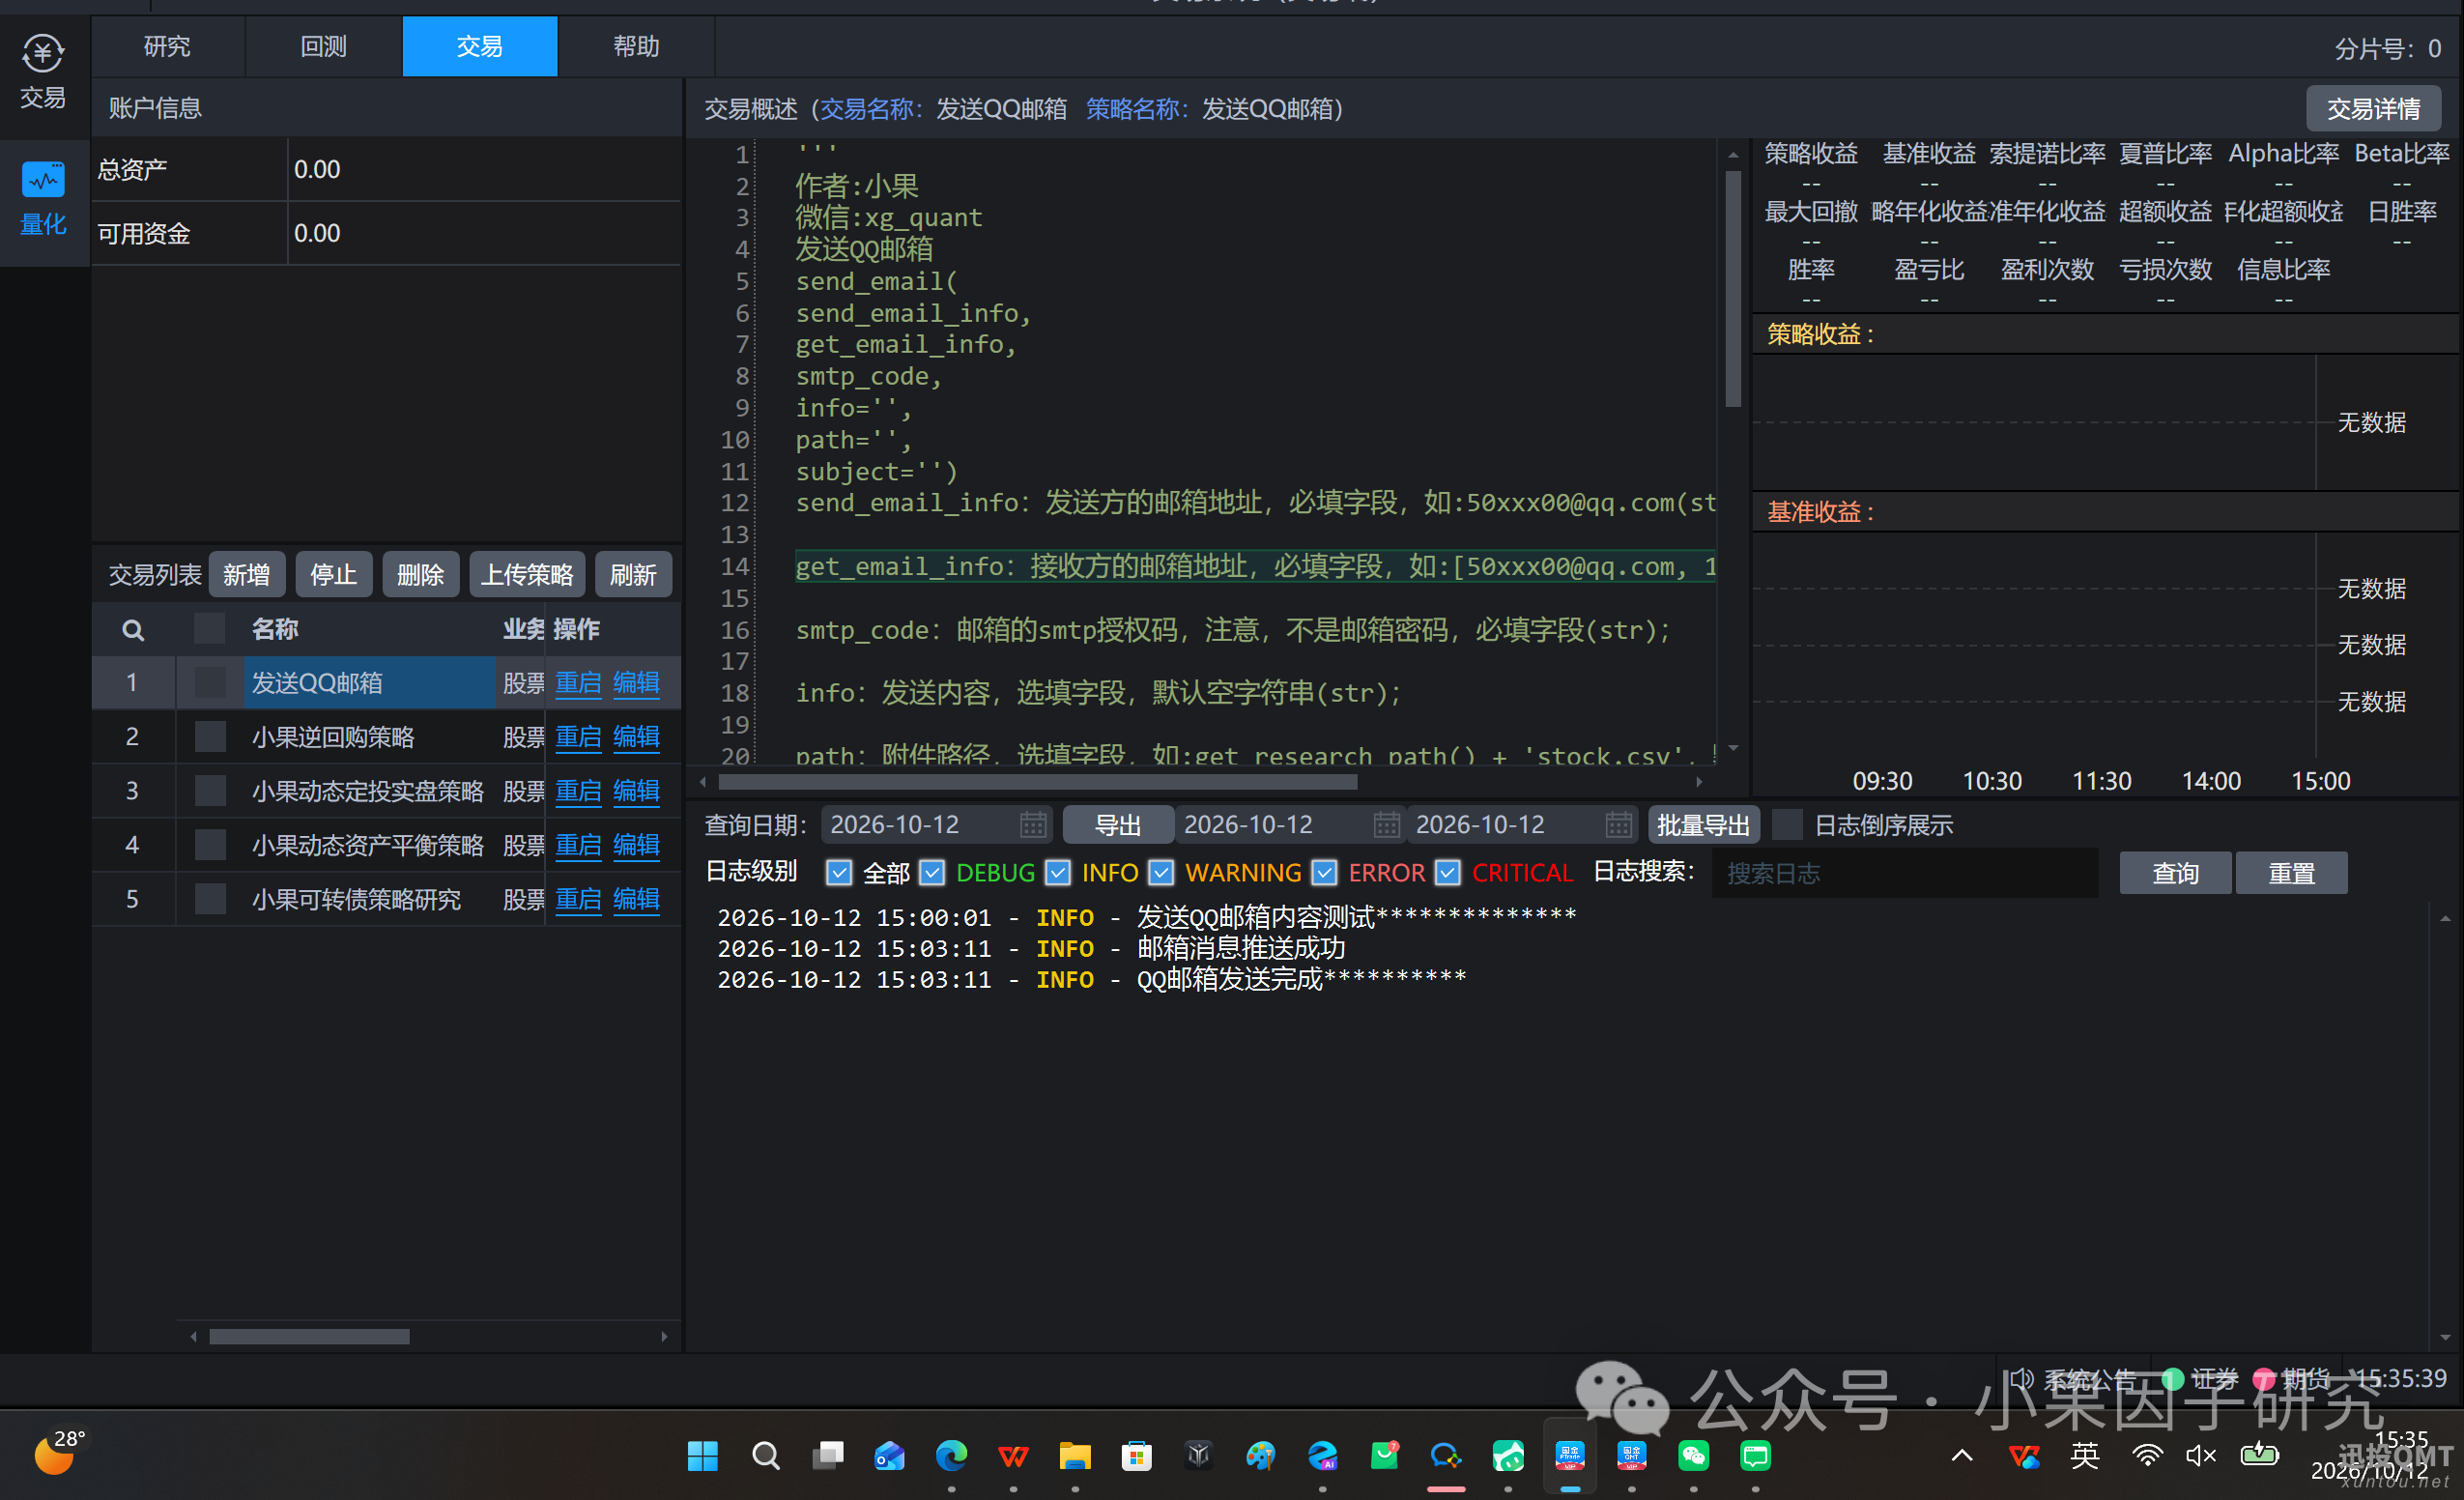Open Microsoft Store from the taskbar

[x=1137, y=1456]
